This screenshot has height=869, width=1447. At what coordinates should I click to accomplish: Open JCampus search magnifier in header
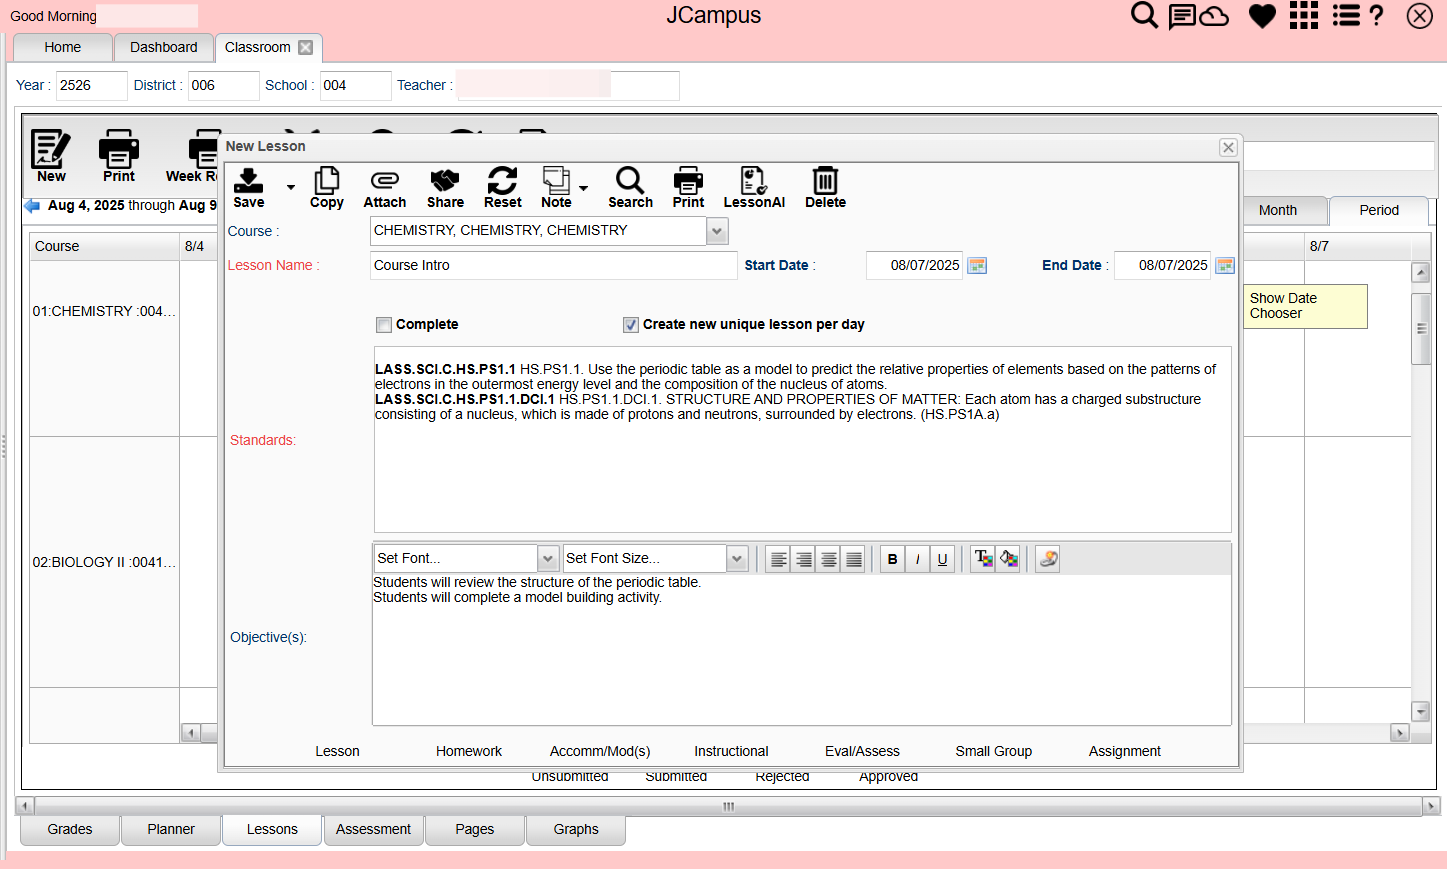coord(1144,15)
